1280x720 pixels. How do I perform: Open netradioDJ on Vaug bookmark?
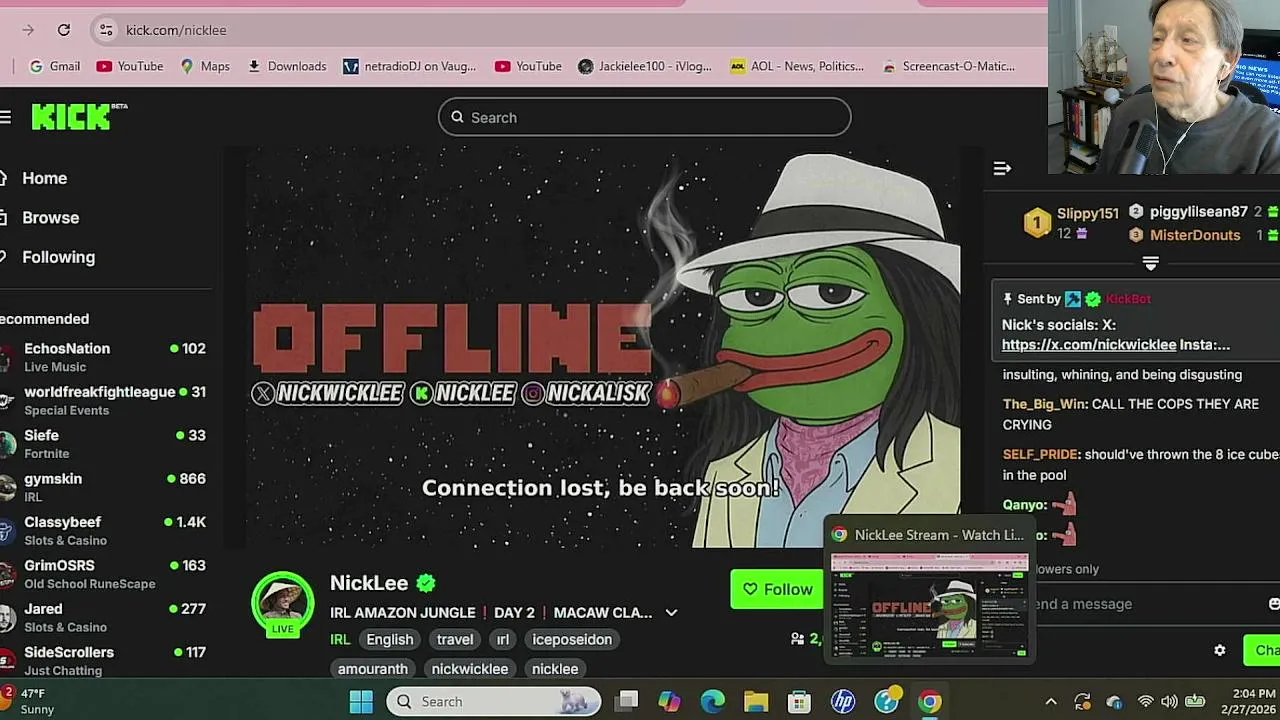pyautogui.click(x=410, y=66)
